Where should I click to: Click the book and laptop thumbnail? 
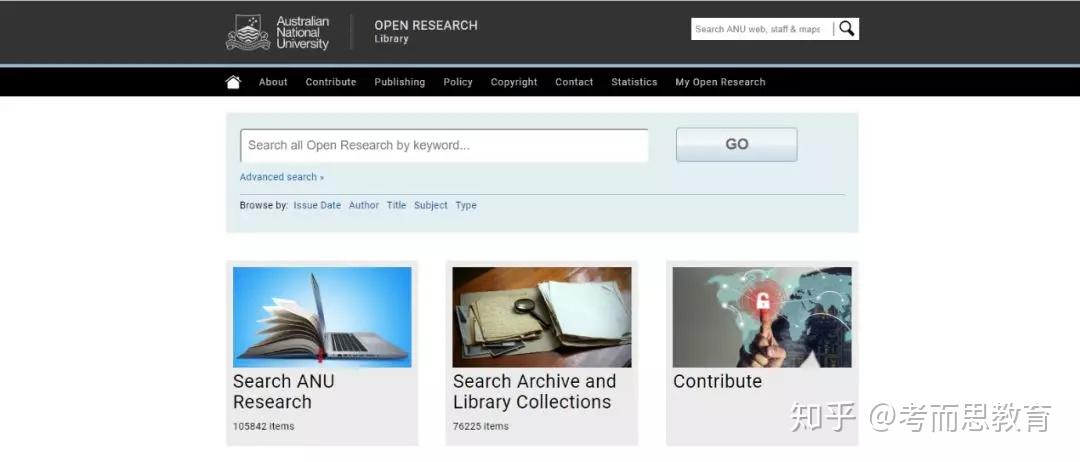tap(322, 317)
